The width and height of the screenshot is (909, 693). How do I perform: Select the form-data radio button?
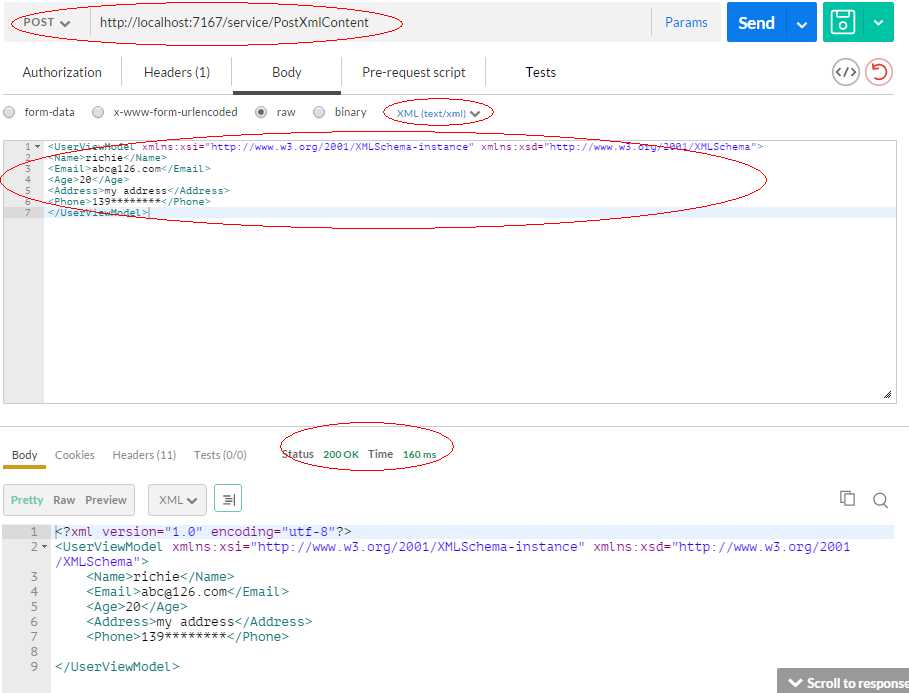tap(9, 113)
